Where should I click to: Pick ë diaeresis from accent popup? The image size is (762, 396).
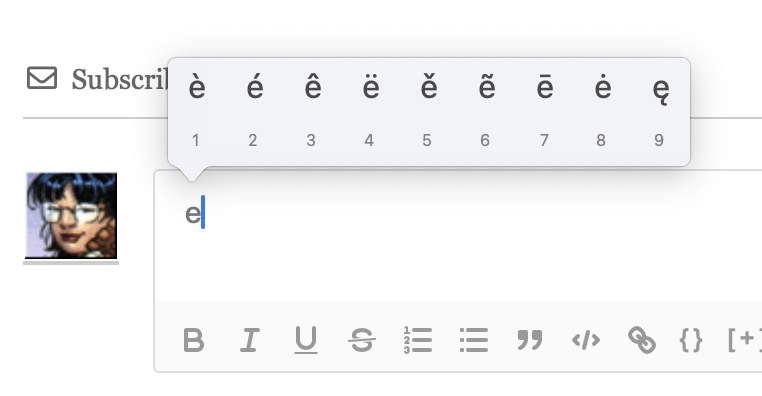(371, 88)
